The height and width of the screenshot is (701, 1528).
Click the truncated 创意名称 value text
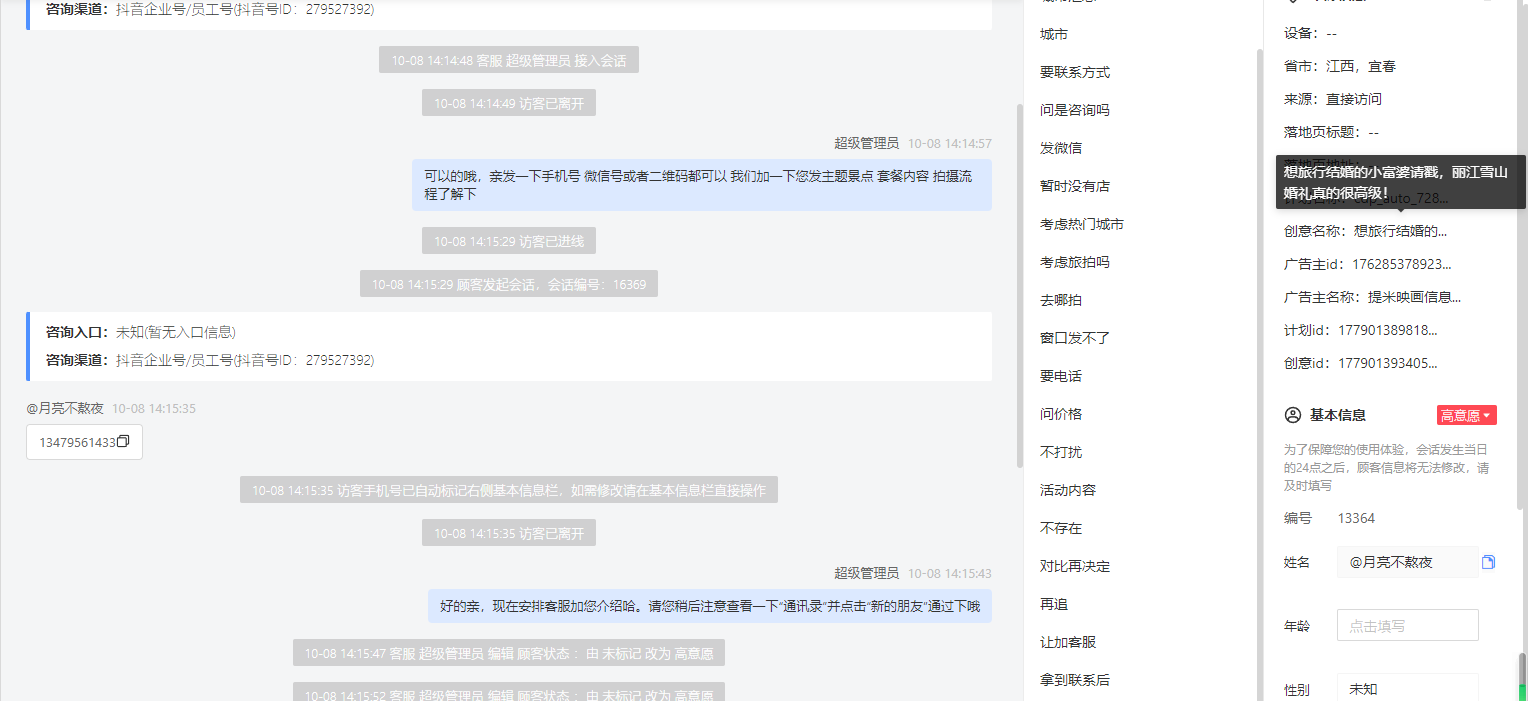pos(1400,231)
